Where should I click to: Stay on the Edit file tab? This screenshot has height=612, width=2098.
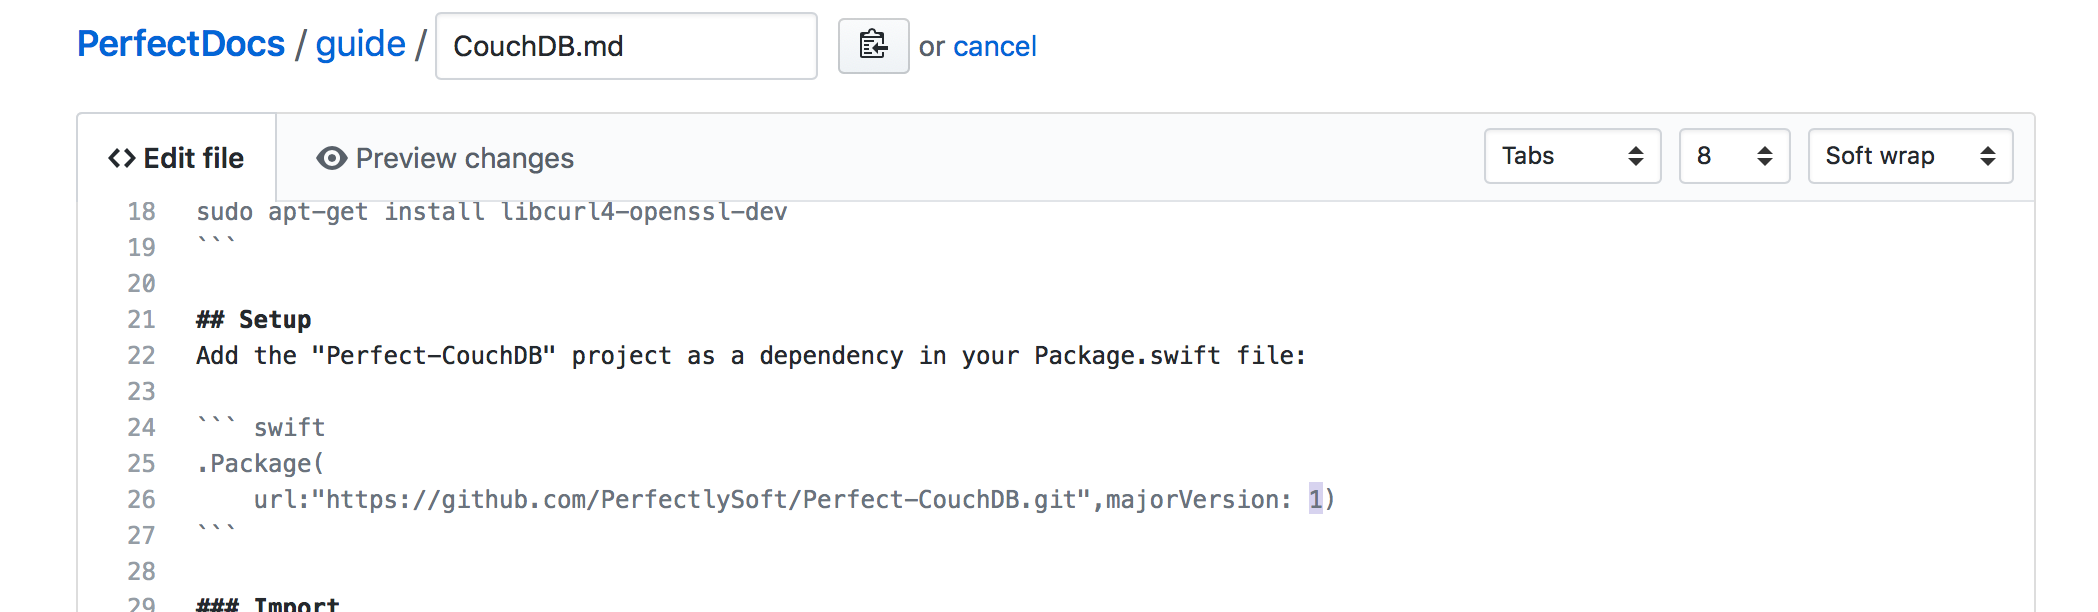(178, 157)
